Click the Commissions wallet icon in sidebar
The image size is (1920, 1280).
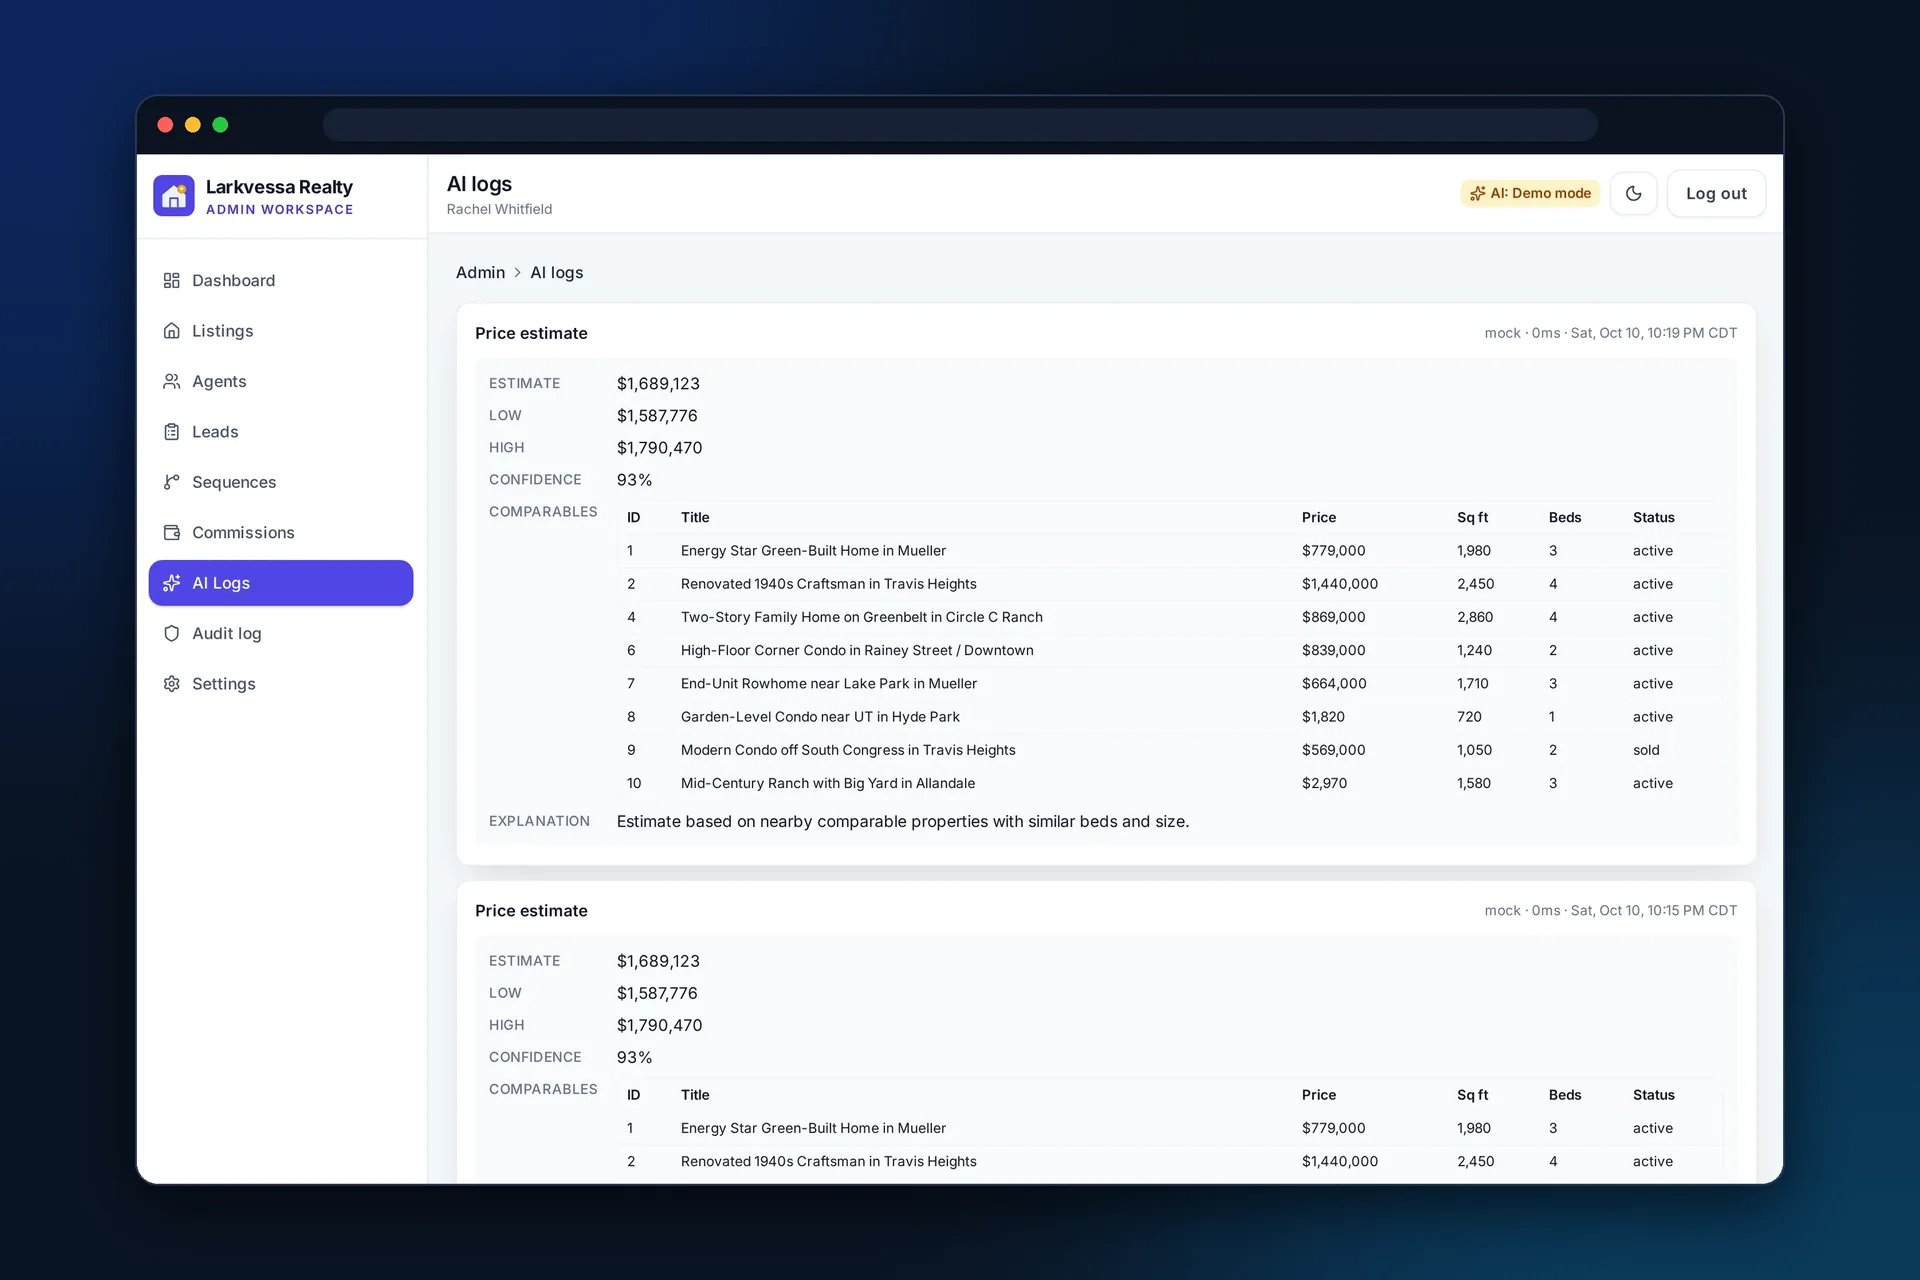(172, 532)
